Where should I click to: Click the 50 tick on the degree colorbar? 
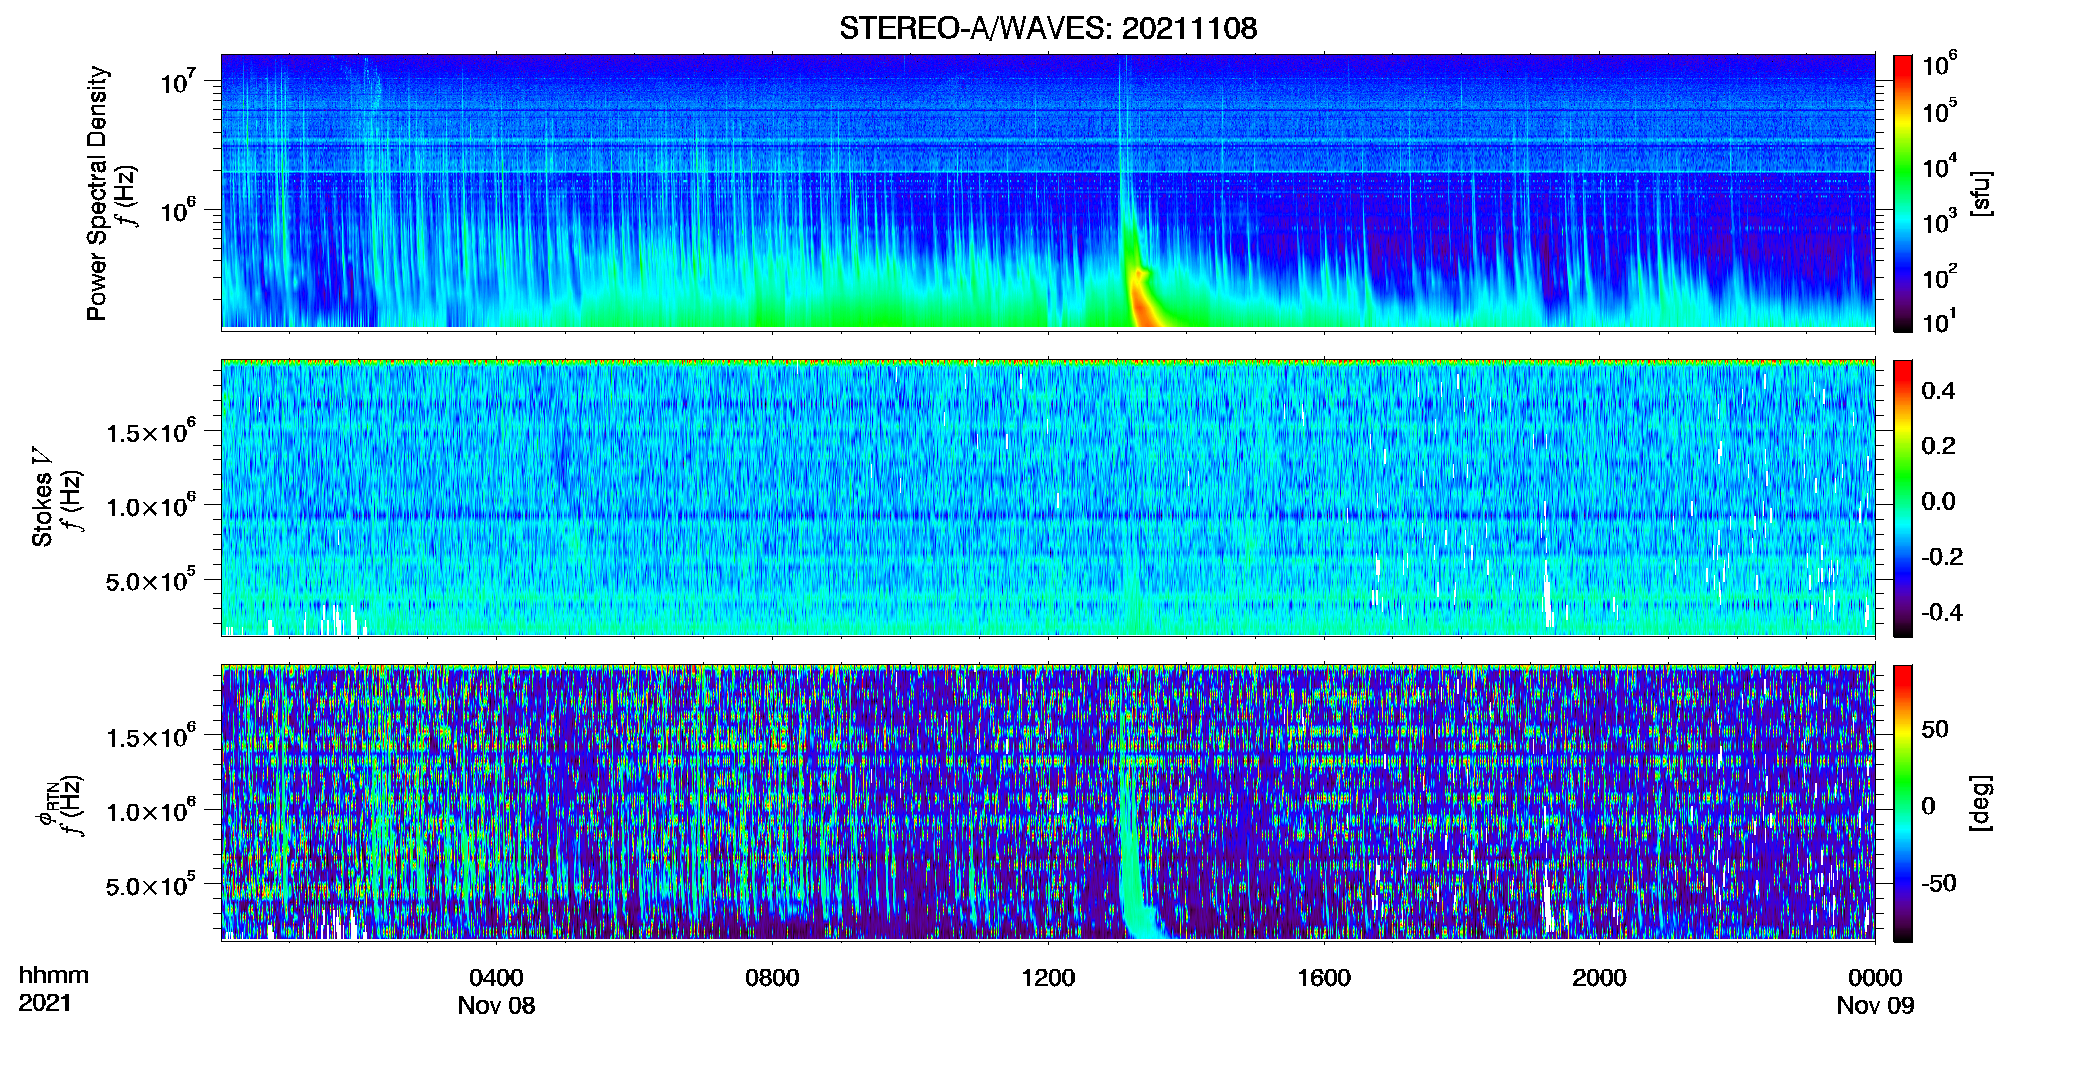point(1935,728)
